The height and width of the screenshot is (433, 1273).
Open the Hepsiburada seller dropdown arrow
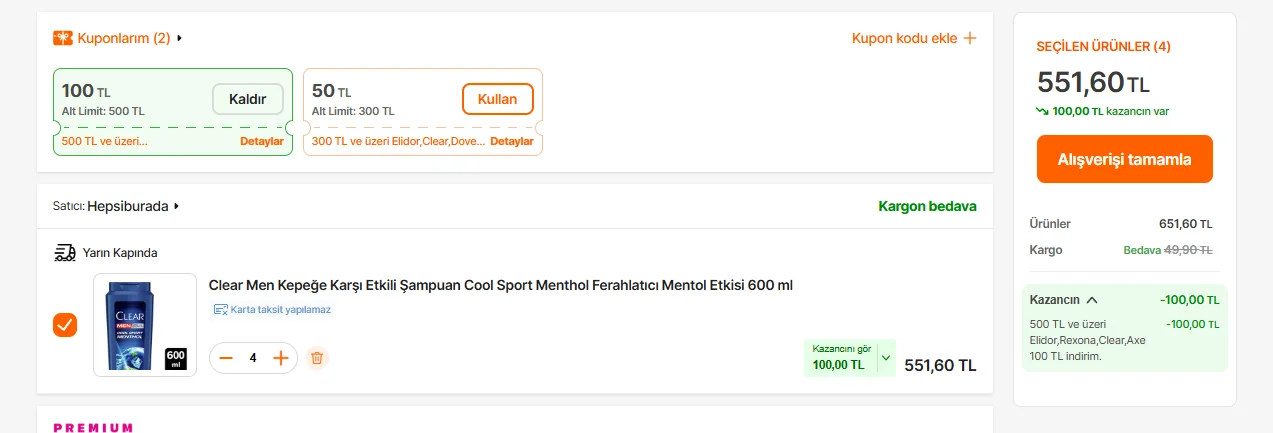click(x=177, y=206)
